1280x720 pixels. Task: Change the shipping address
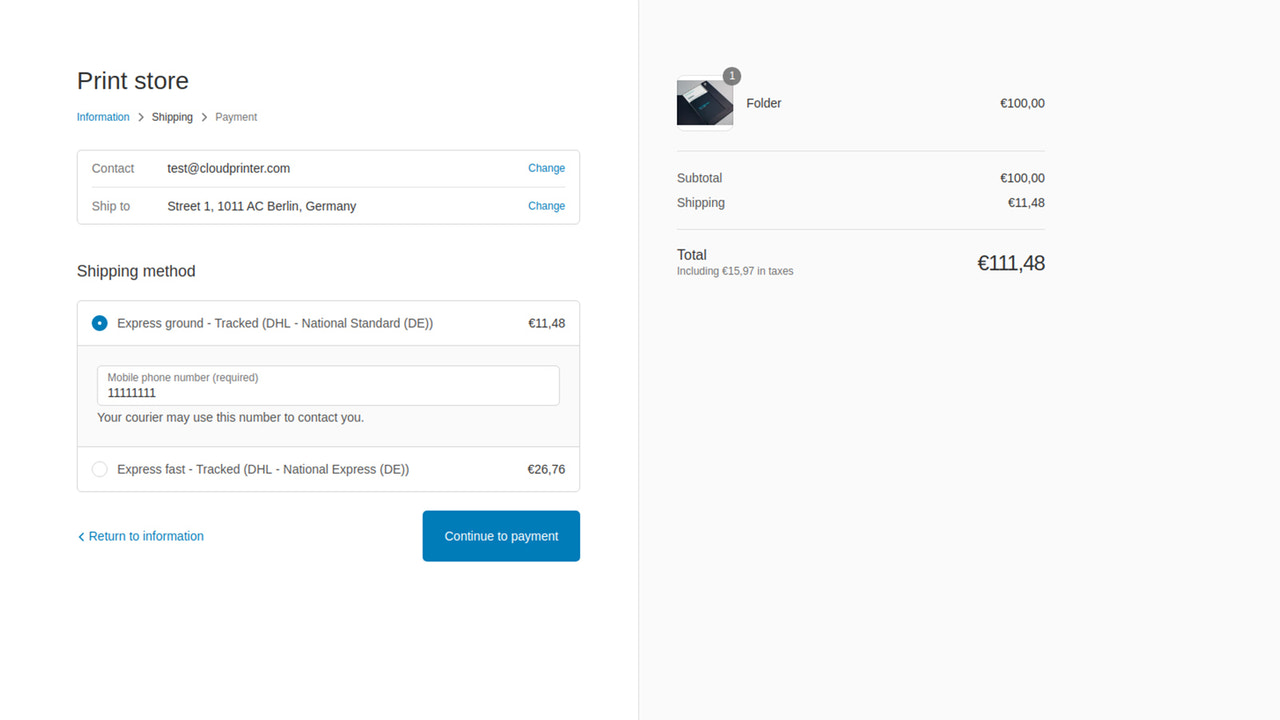point(546,206)
